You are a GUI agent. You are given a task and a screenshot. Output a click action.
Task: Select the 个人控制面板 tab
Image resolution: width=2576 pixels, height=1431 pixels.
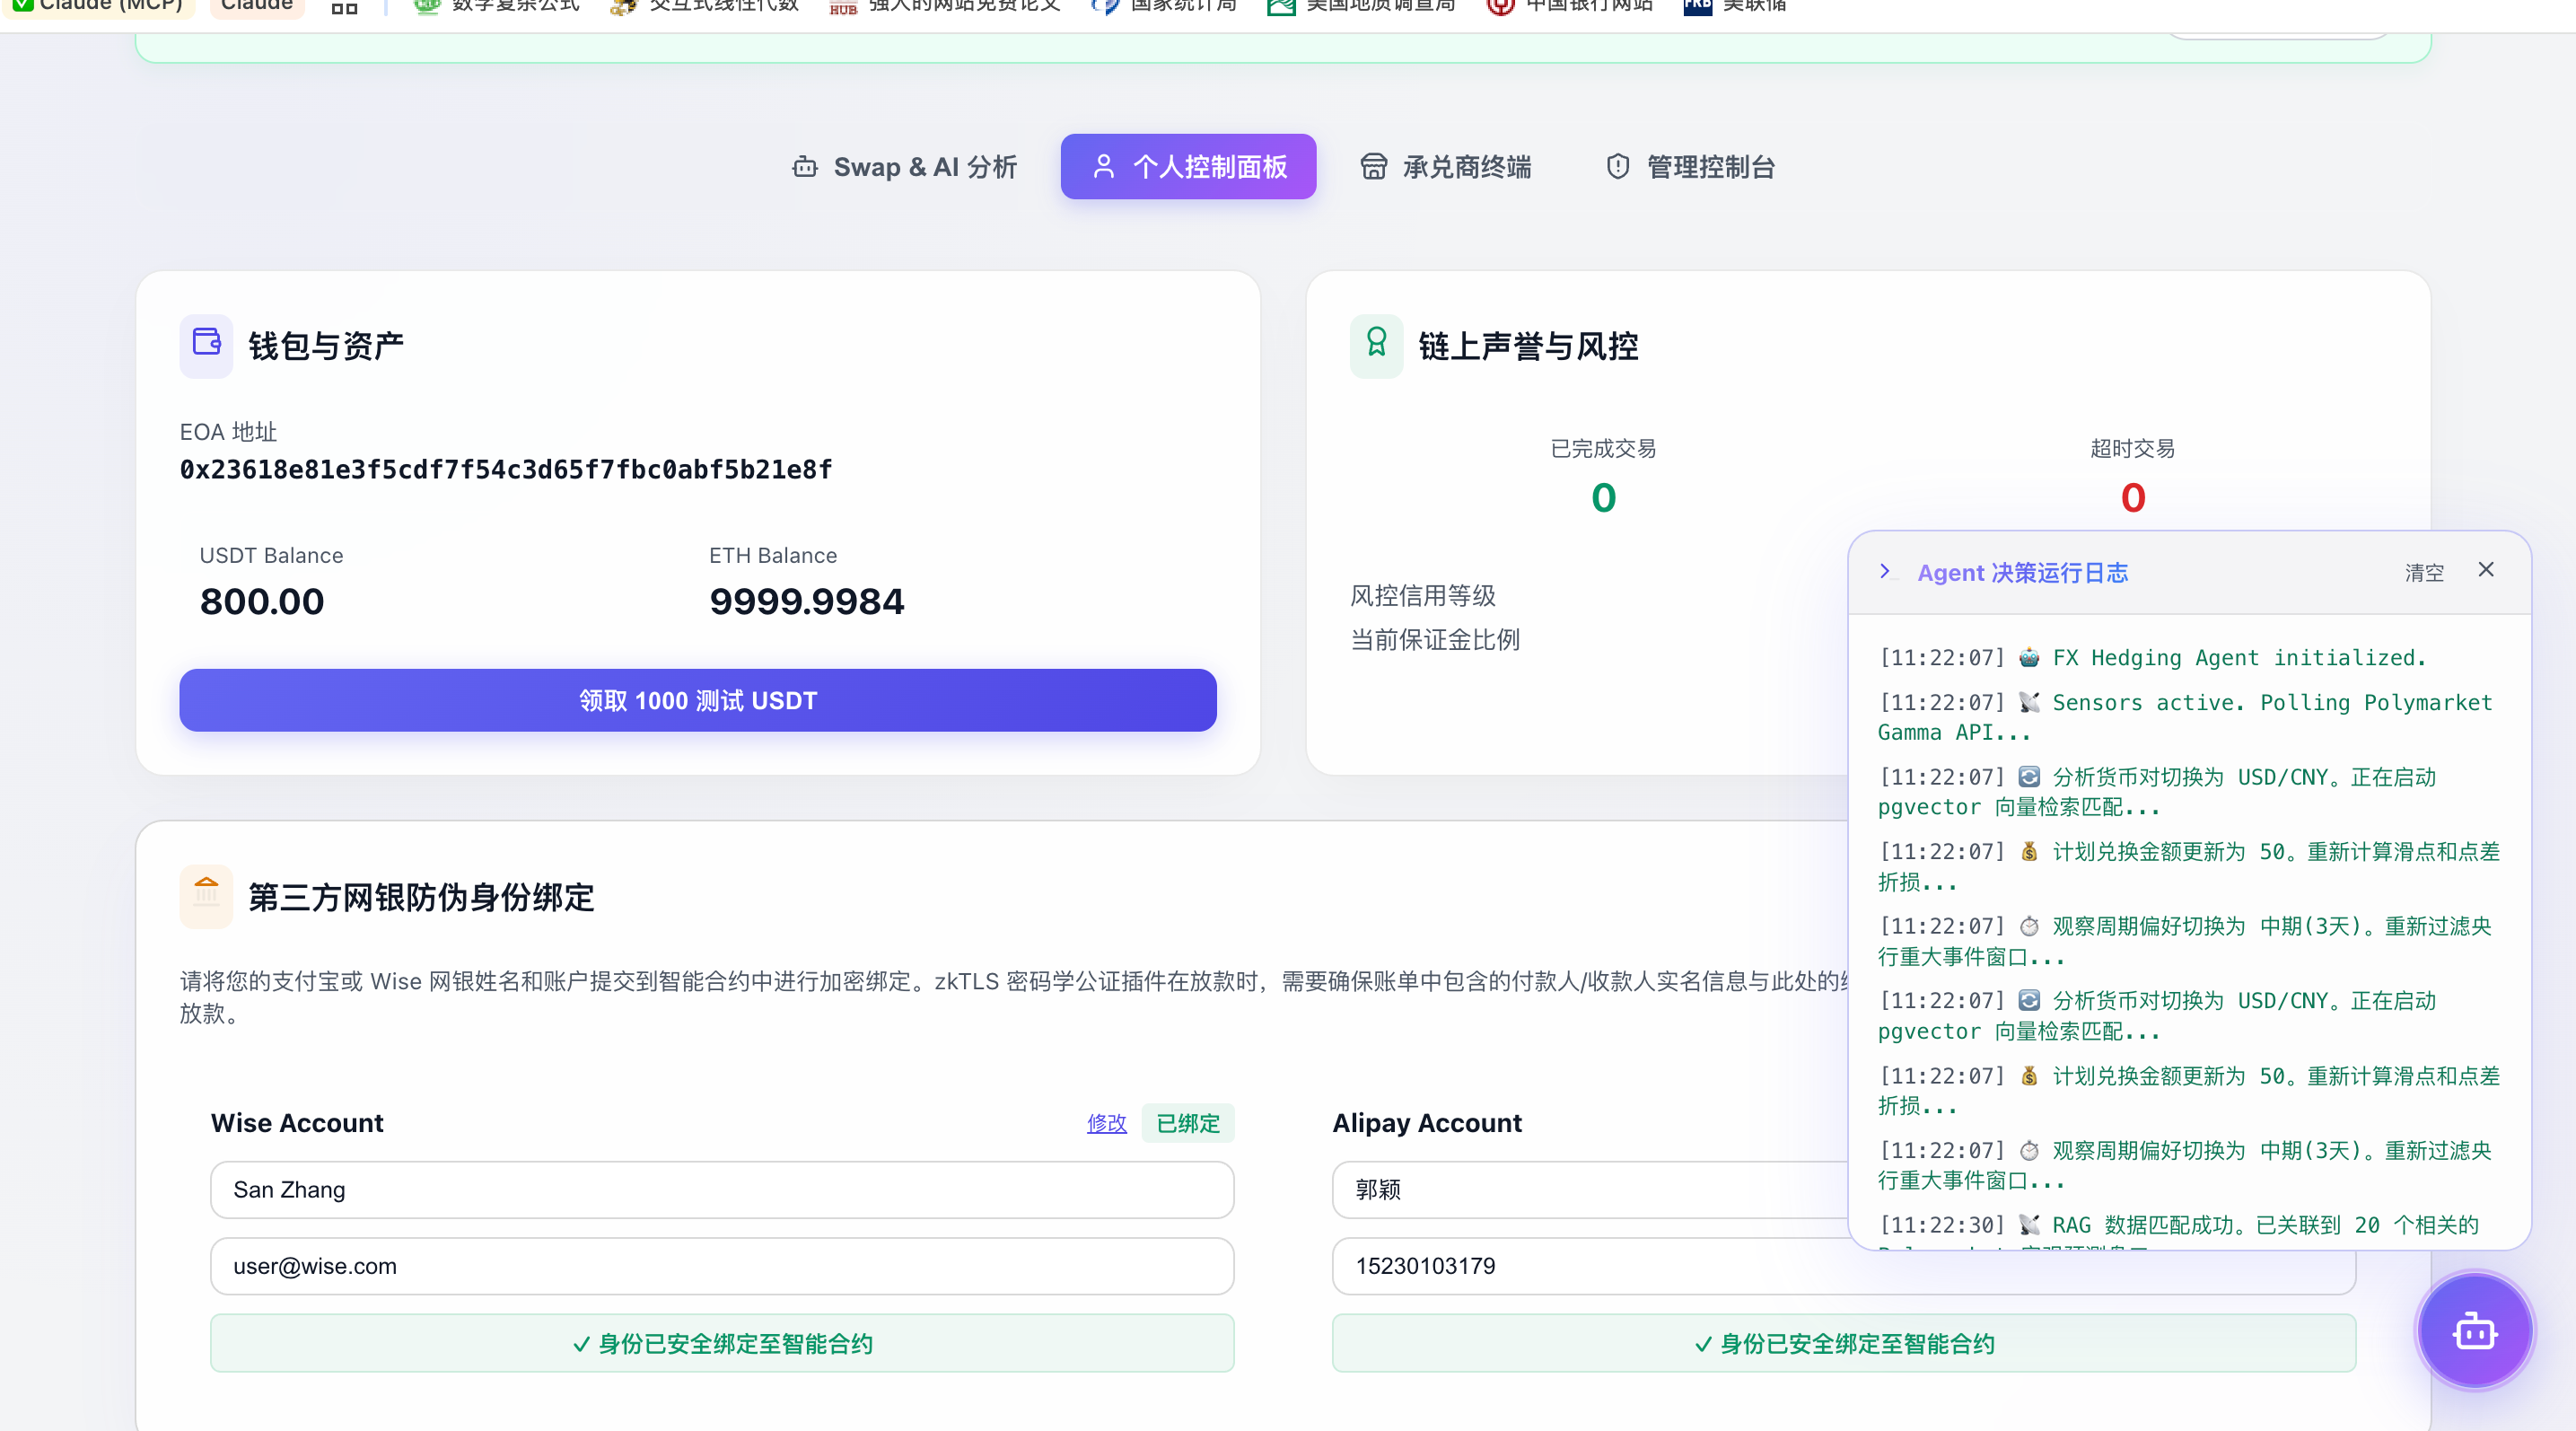(x=1188, y=167)
